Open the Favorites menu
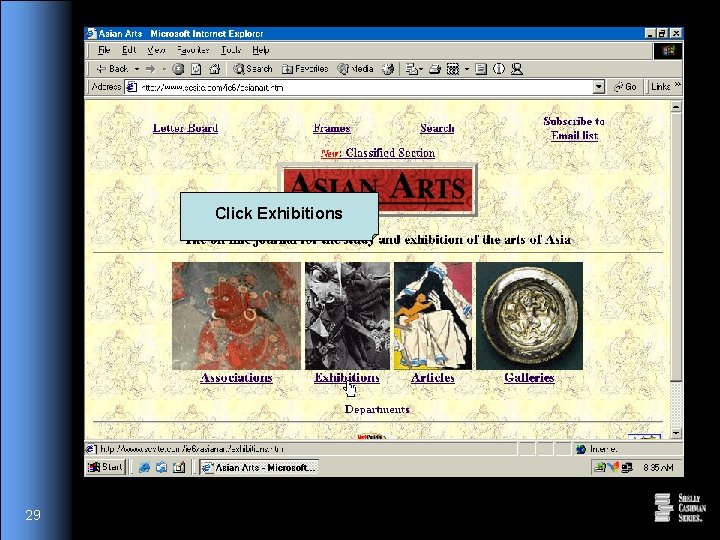The height and width of the screenshot is (540, 720). coord(193,50)
